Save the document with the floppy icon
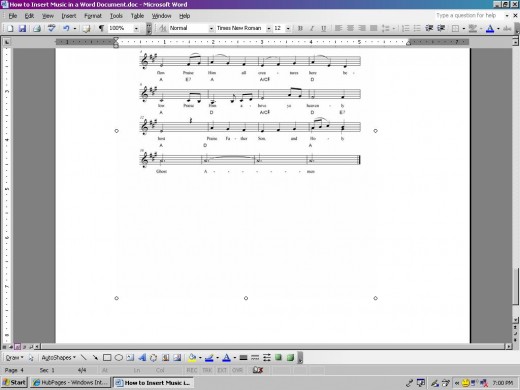The width and height of the screenshot is (520, 390). tap(22, 28)
